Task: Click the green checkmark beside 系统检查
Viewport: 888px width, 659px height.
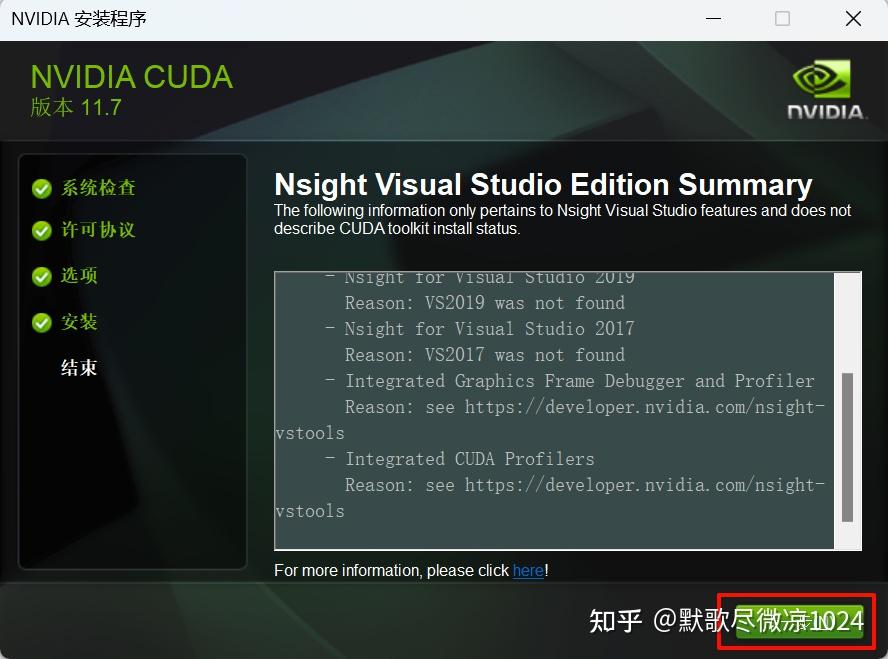Action: click(41, 187)
